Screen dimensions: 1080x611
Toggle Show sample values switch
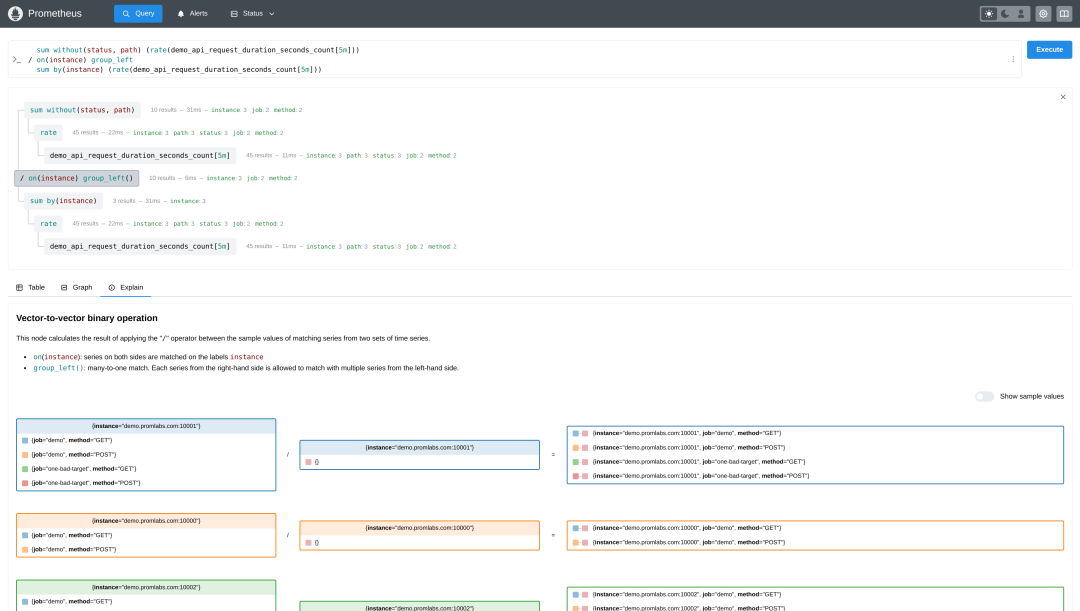(984, 396)
